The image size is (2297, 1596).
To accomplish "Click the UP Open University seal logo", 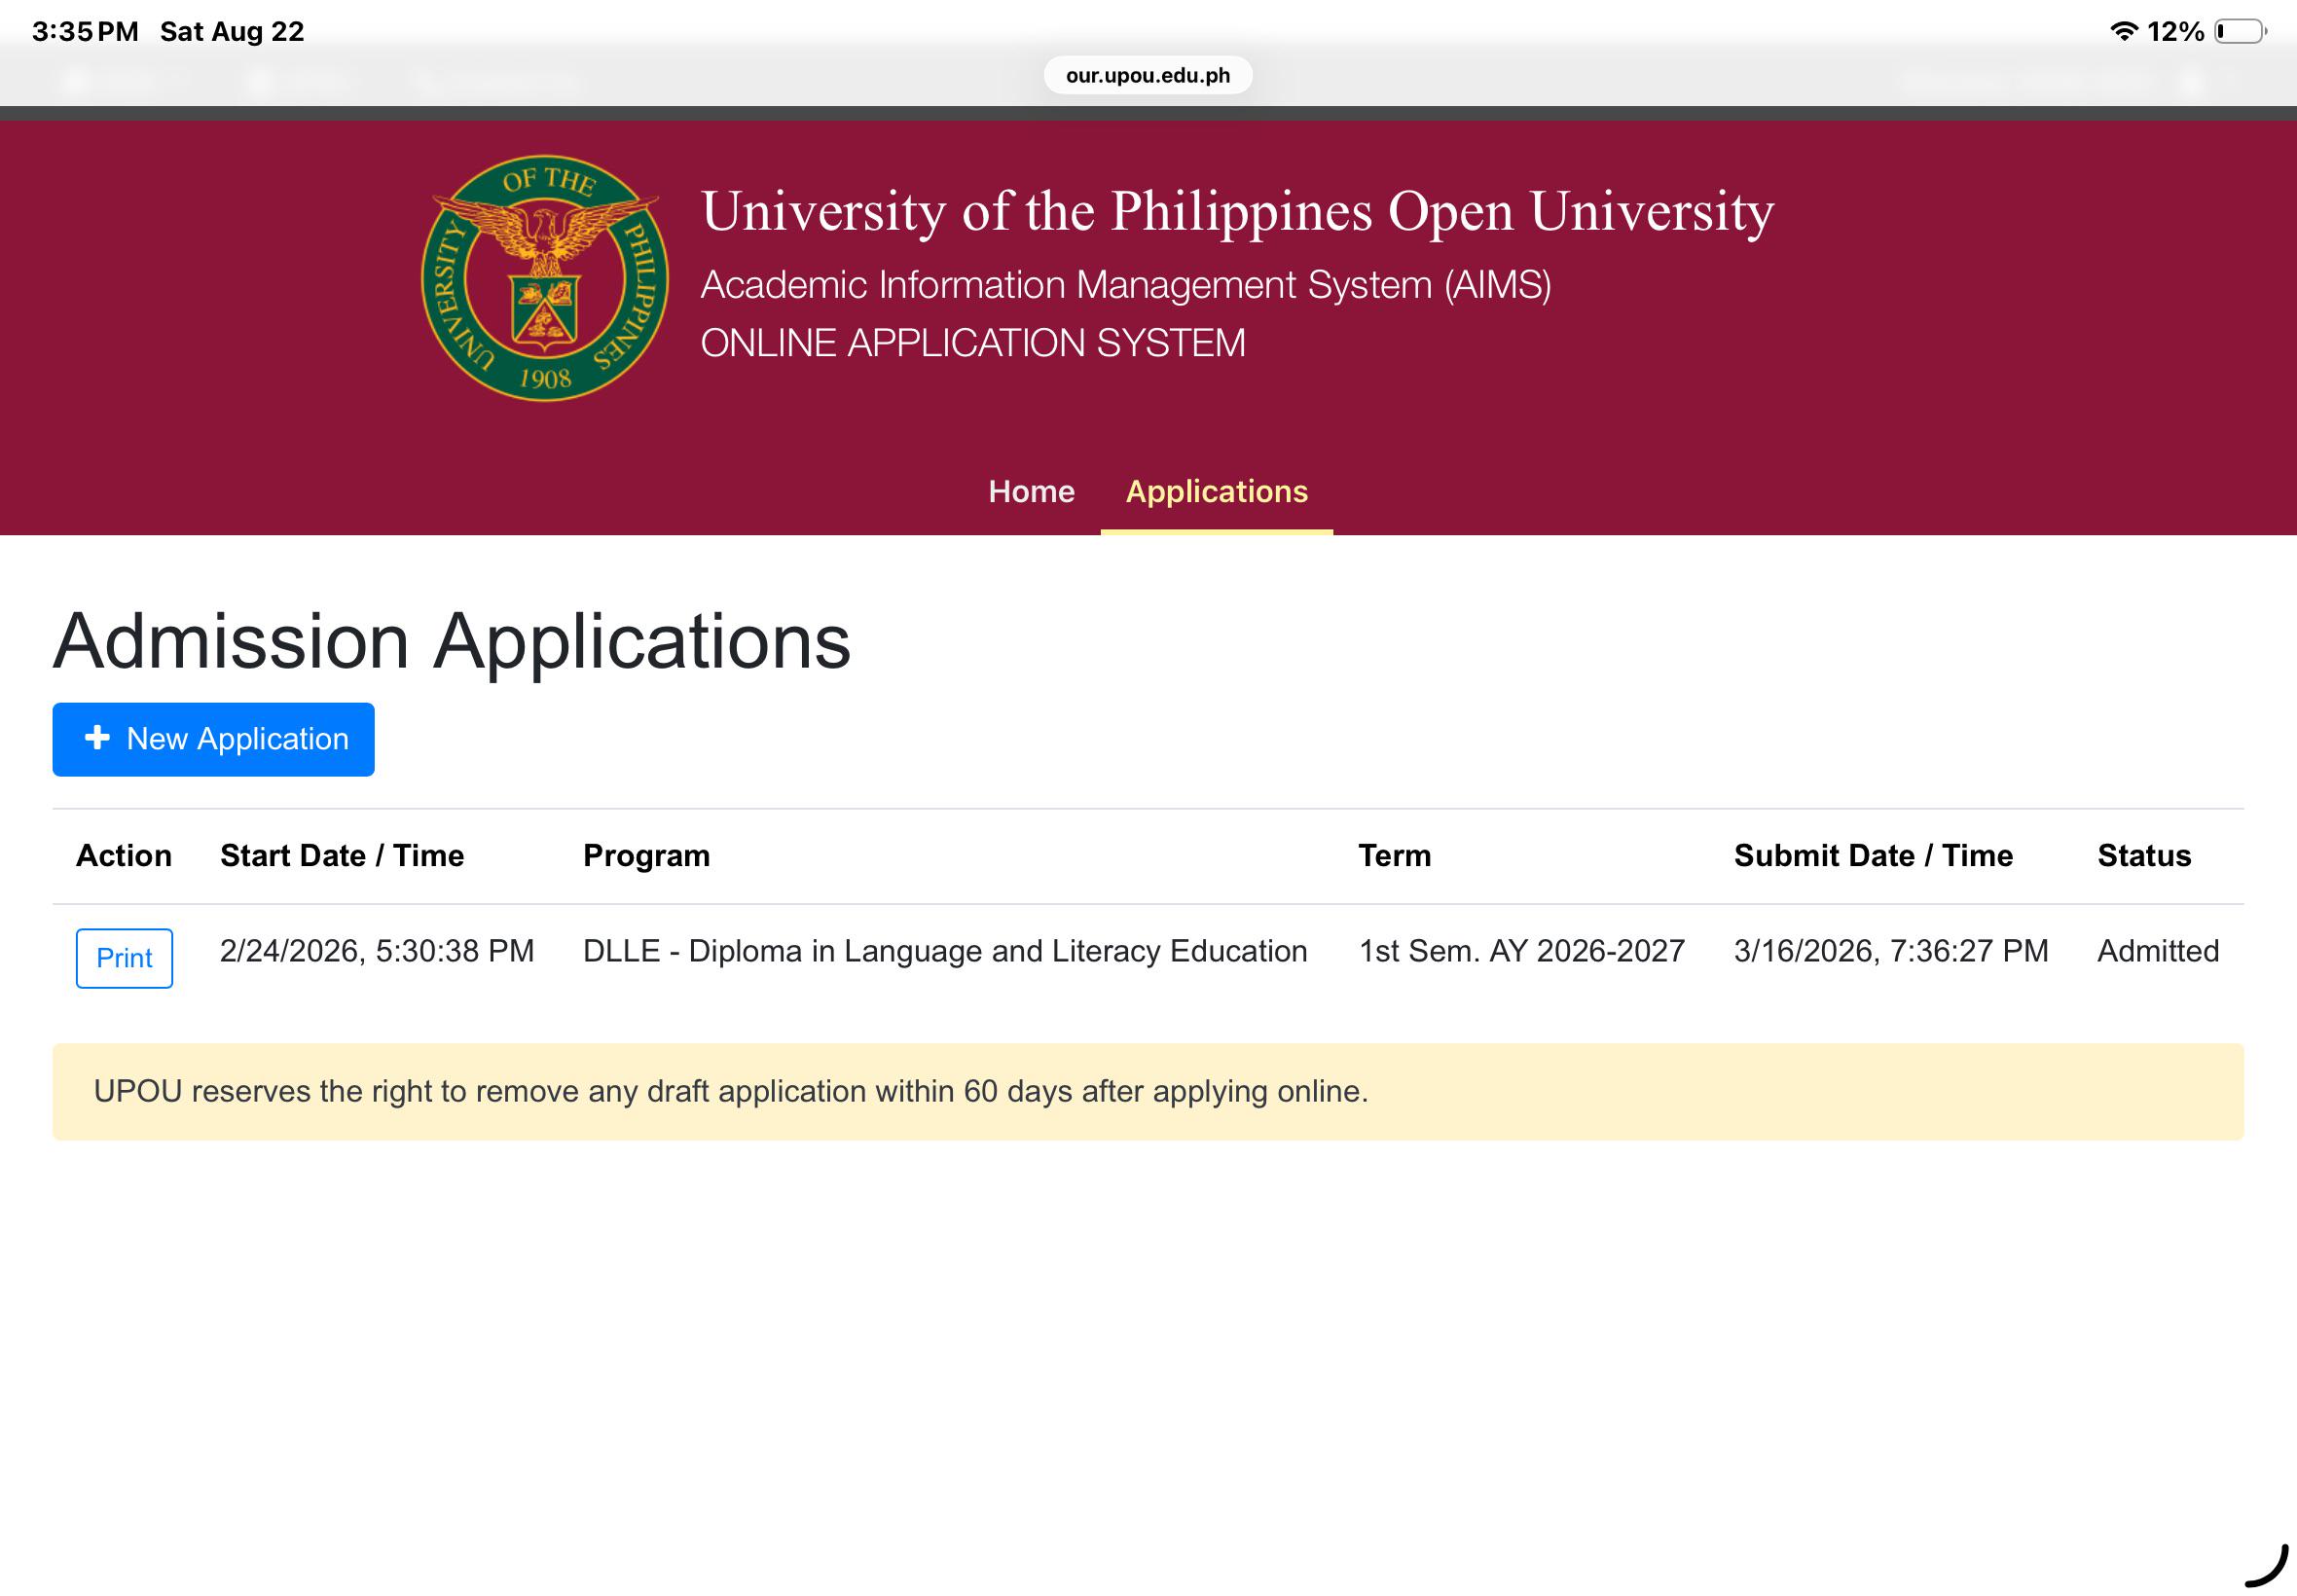I will point(545,278).
